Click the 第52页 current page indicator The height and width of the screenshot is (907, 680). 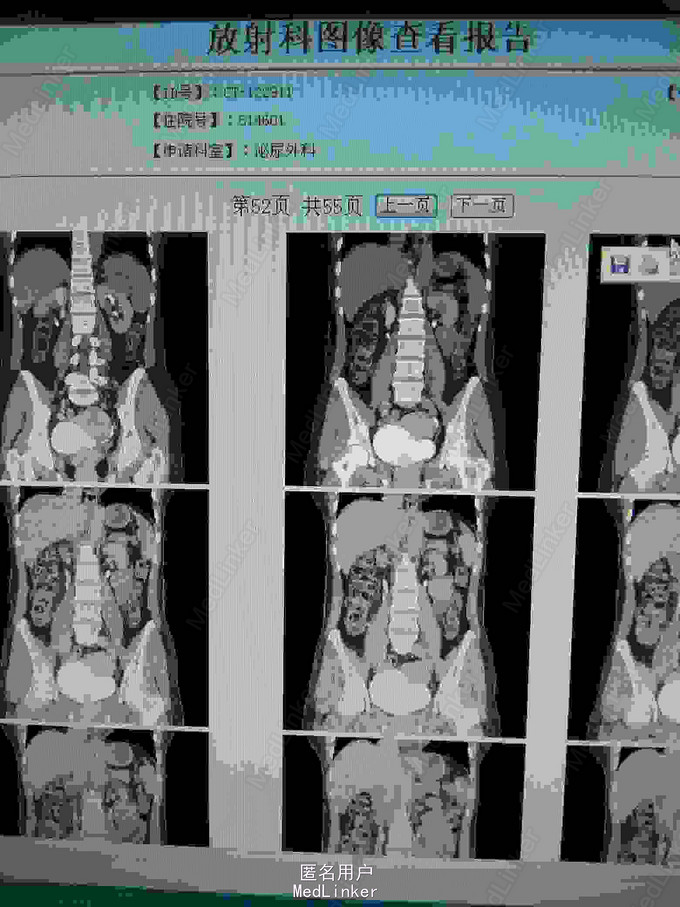pyautogui.click(x=261, y=206)
